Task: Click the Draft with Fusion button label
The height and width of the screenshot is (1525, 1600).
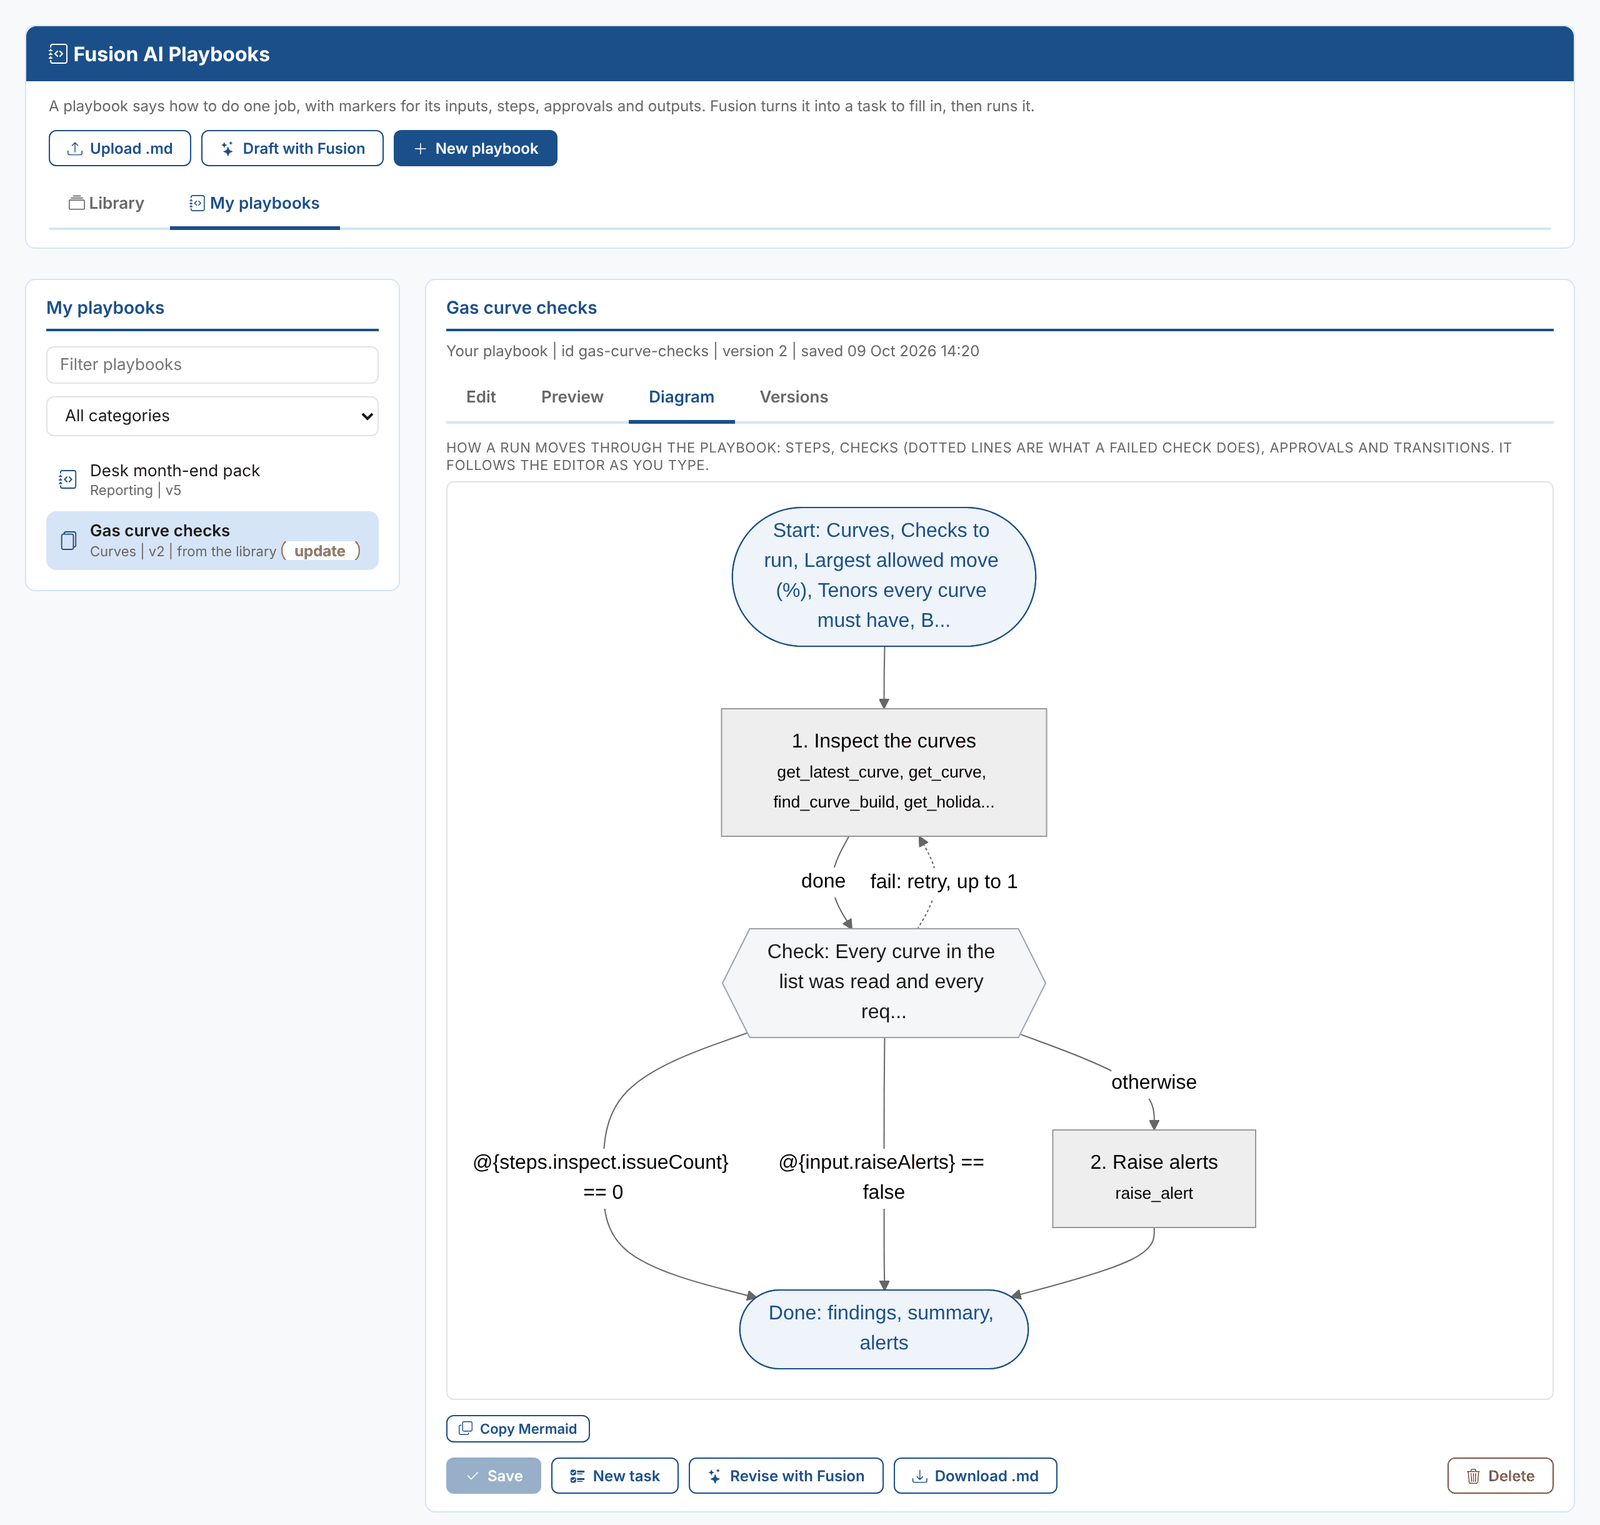Action: coord(304,148)
